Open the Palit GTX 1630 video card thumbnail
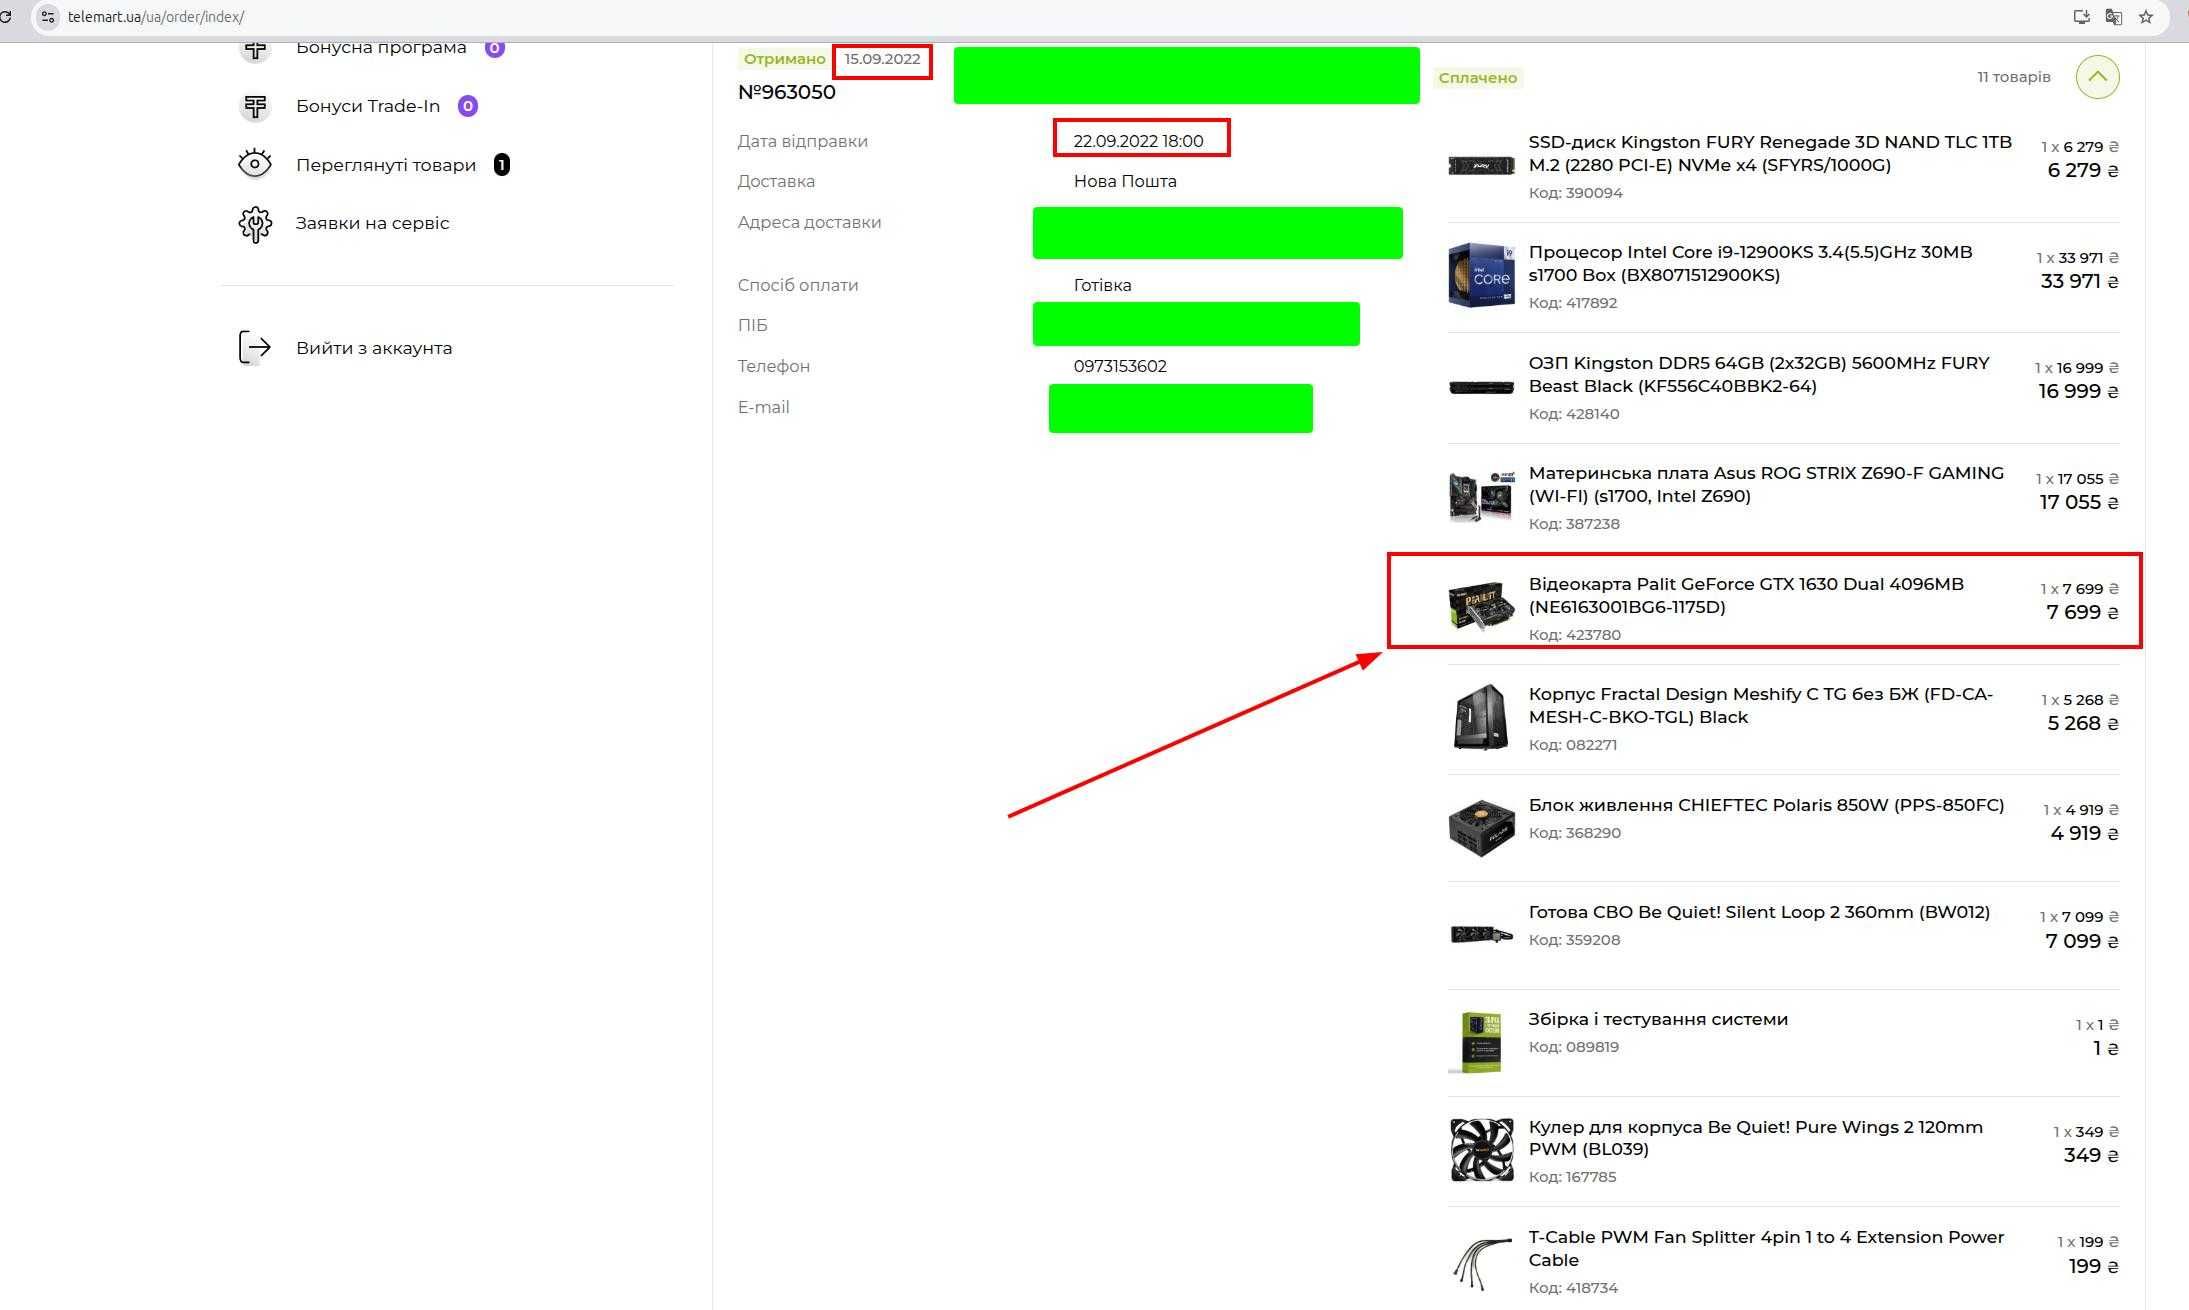Viewport: 2189px width, 1310px height. [1481, 606]
